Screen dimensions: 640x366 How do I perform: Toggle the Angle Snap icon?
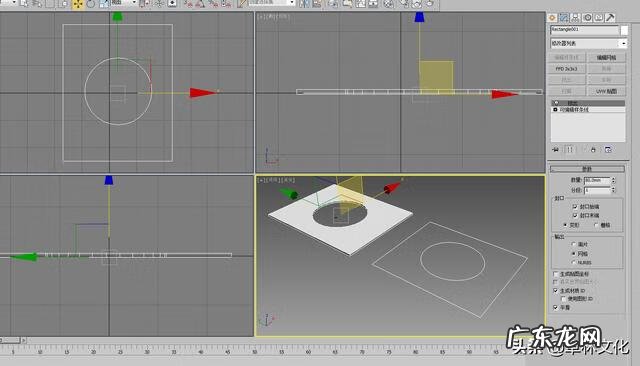[200, 4]
